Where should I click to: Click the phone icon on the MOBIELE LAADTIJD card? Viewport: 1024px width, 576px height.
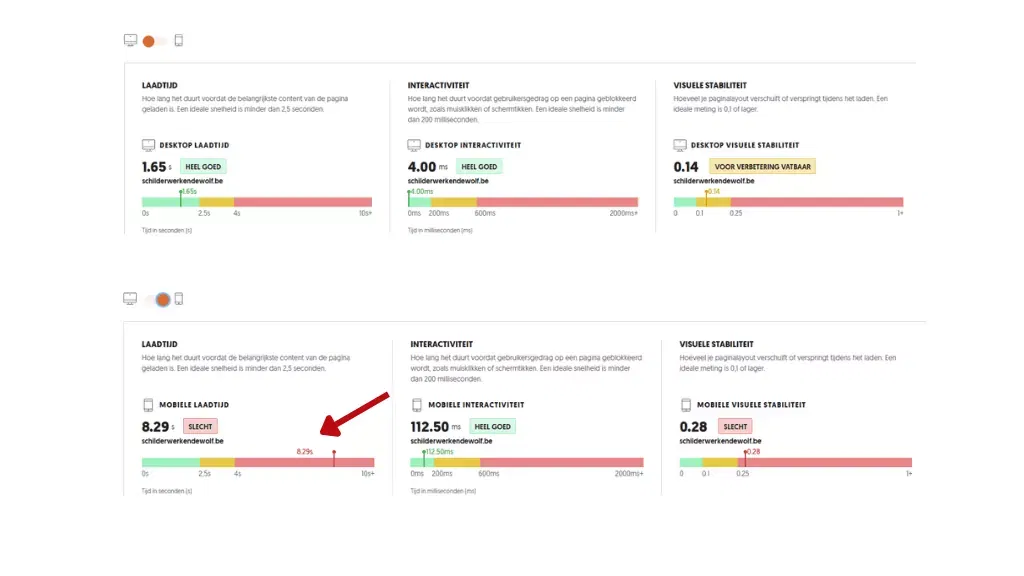(146, 405)
